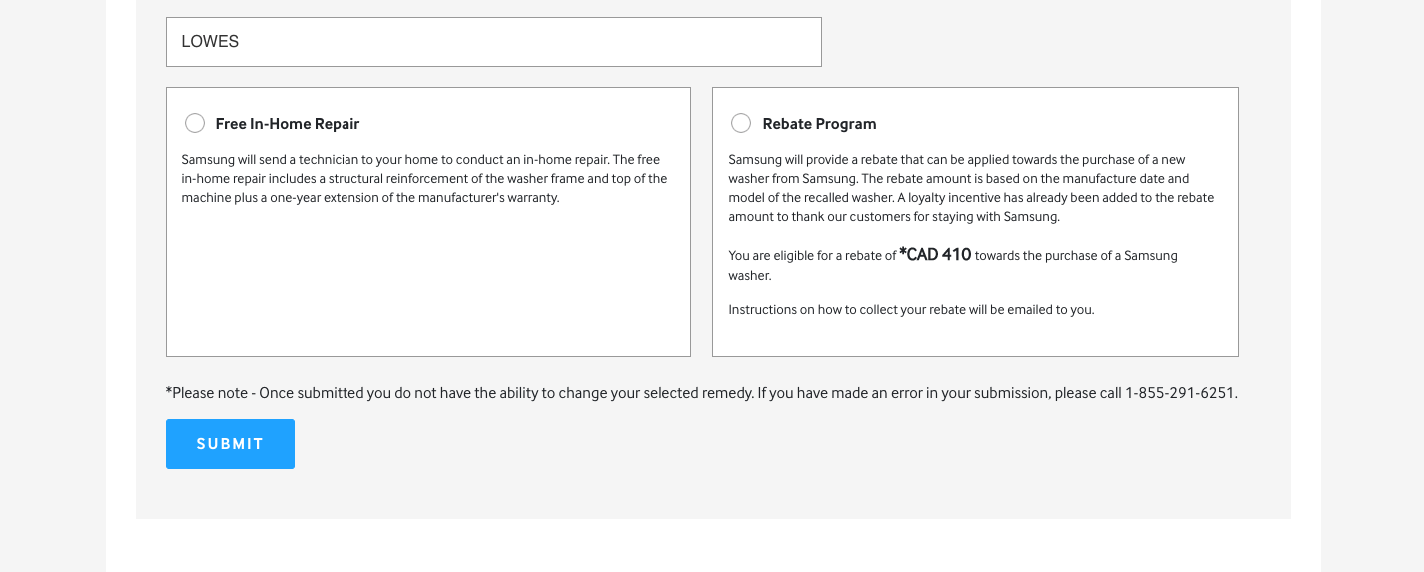Click the "You are eligible for a rebate" line

812,256
